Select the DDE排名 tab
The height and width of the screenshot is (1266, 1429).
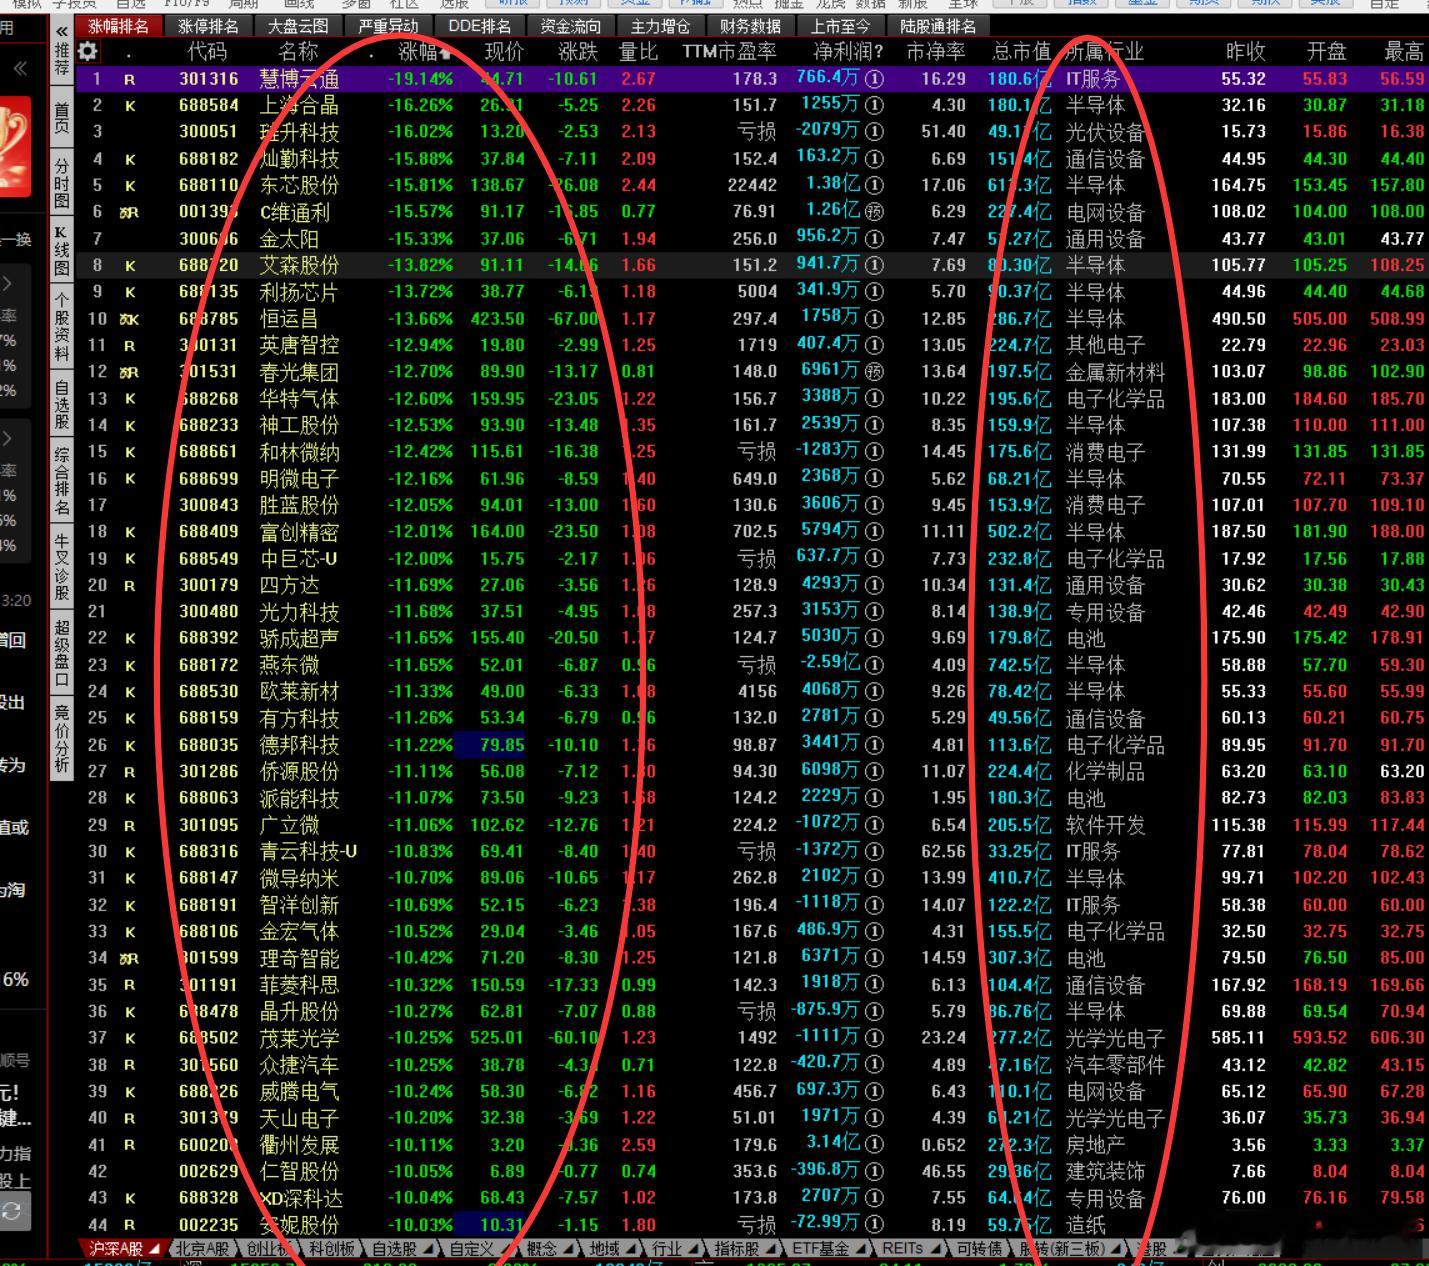pos(479,26)
